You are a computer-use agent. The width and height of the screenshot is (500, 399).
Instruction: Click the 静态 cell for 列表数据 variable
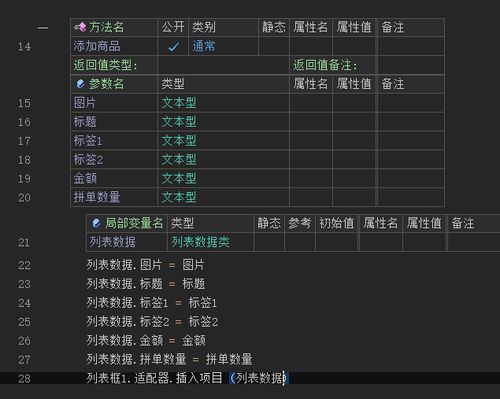coord(269,242)
